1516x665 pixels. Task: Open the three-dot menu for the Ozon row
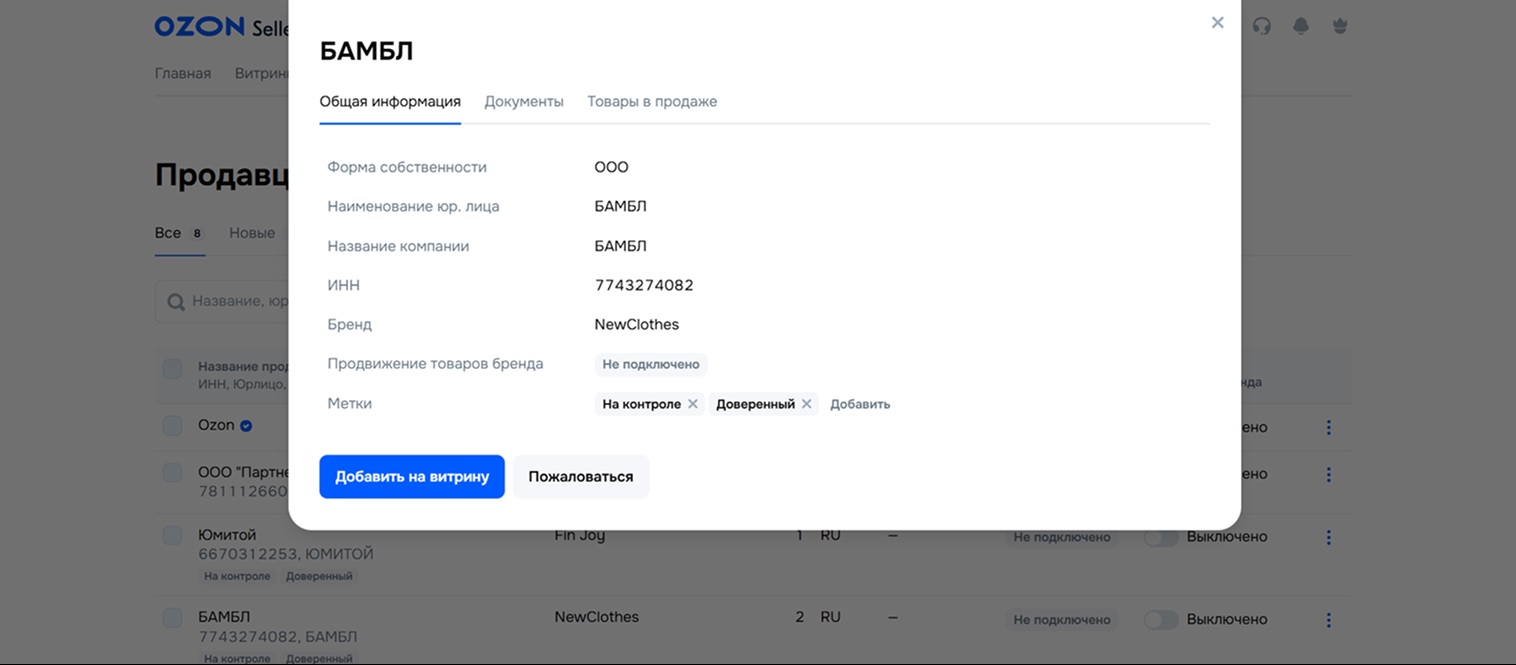1328,427
